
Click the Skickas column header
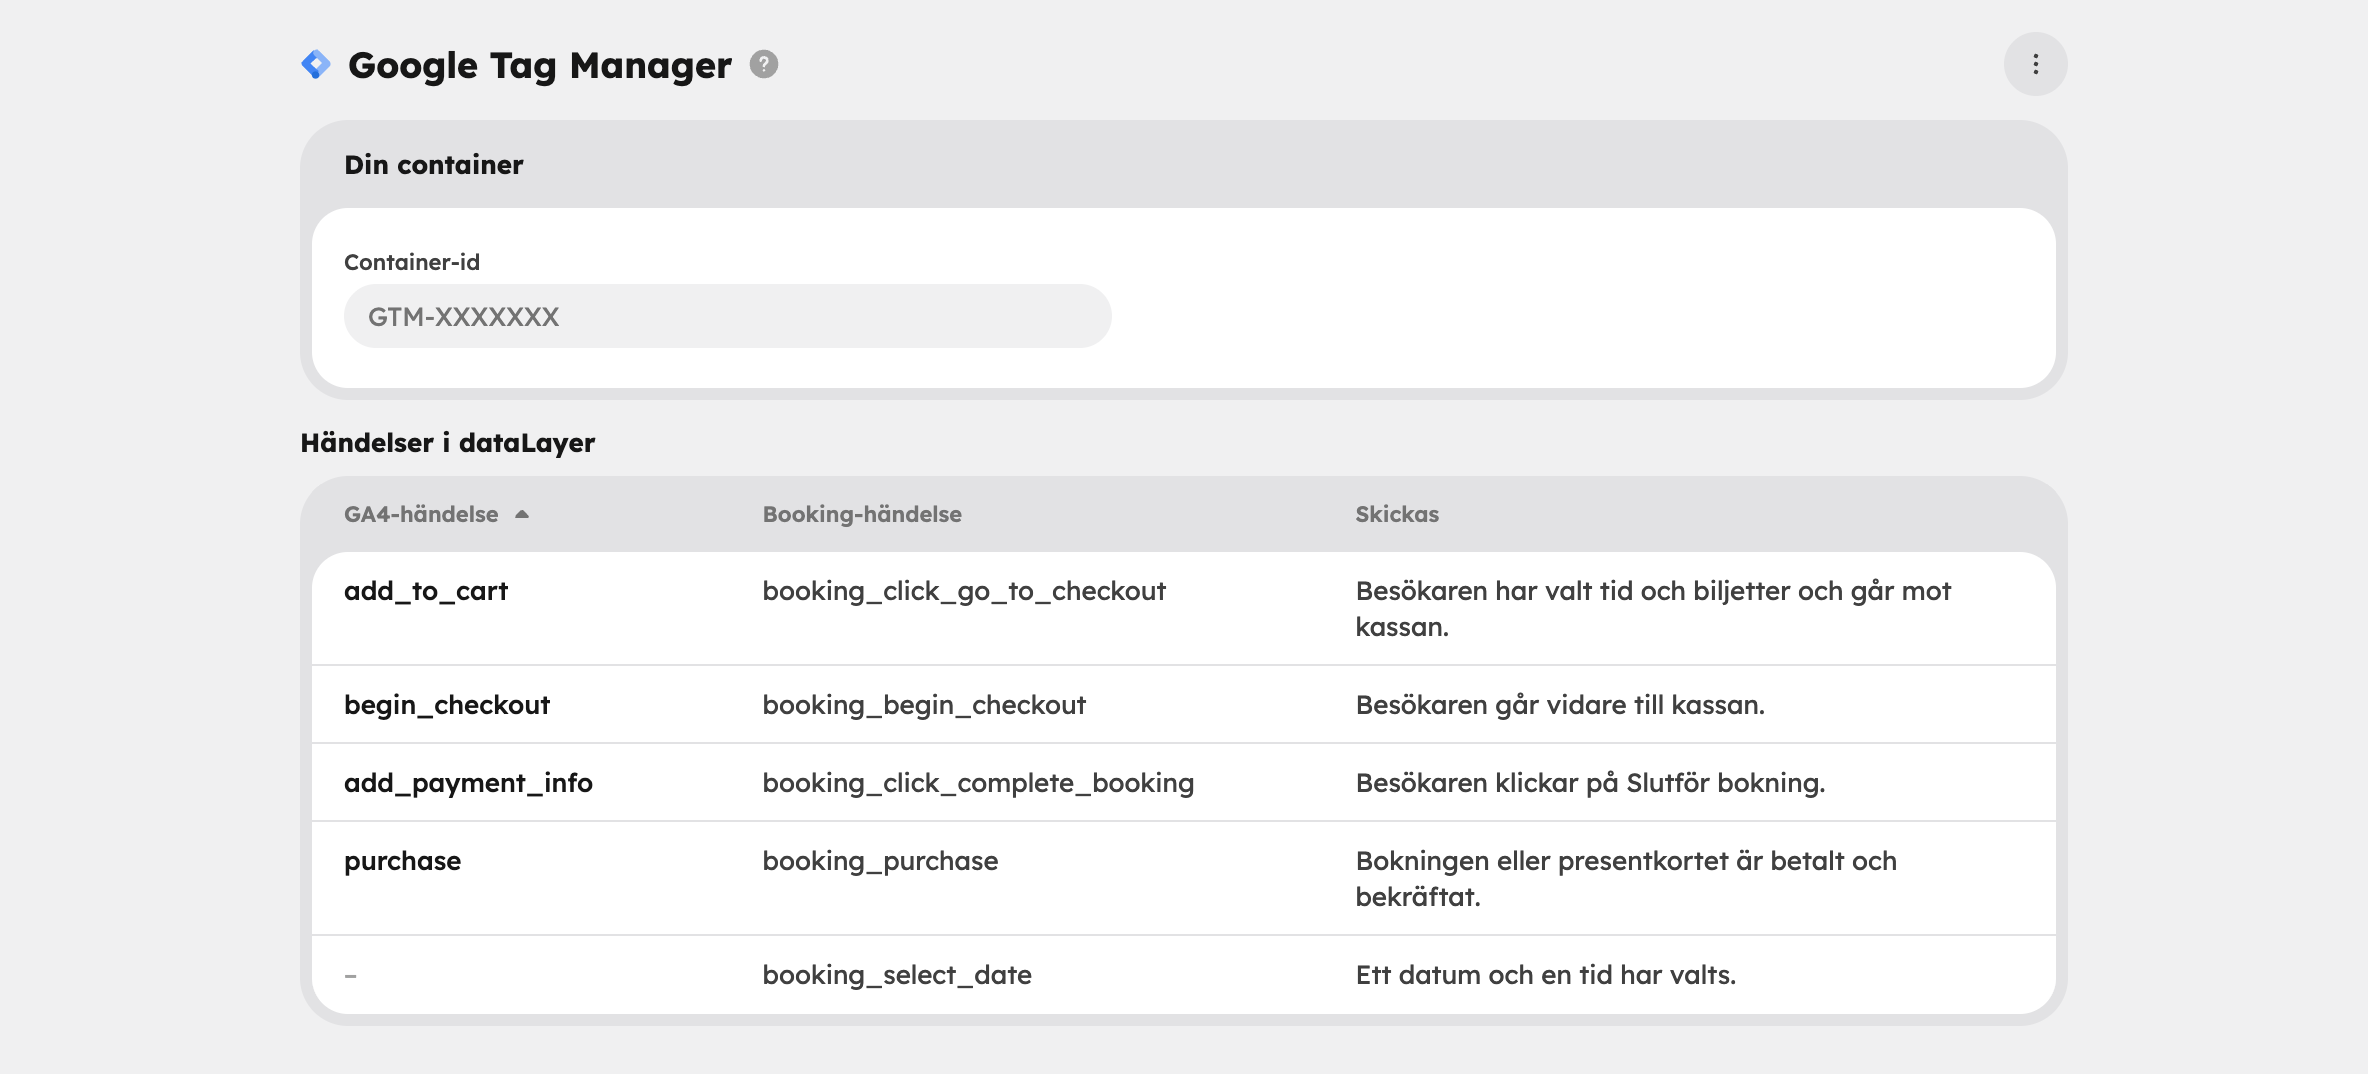click(1397, 514)
